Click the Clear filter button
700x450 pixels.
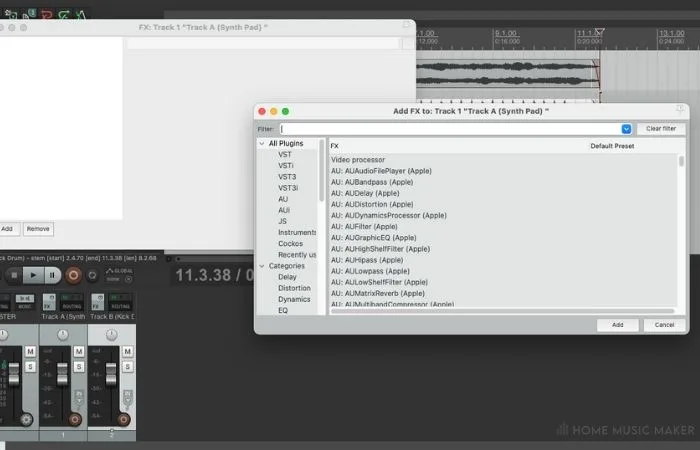pos(661,129)
